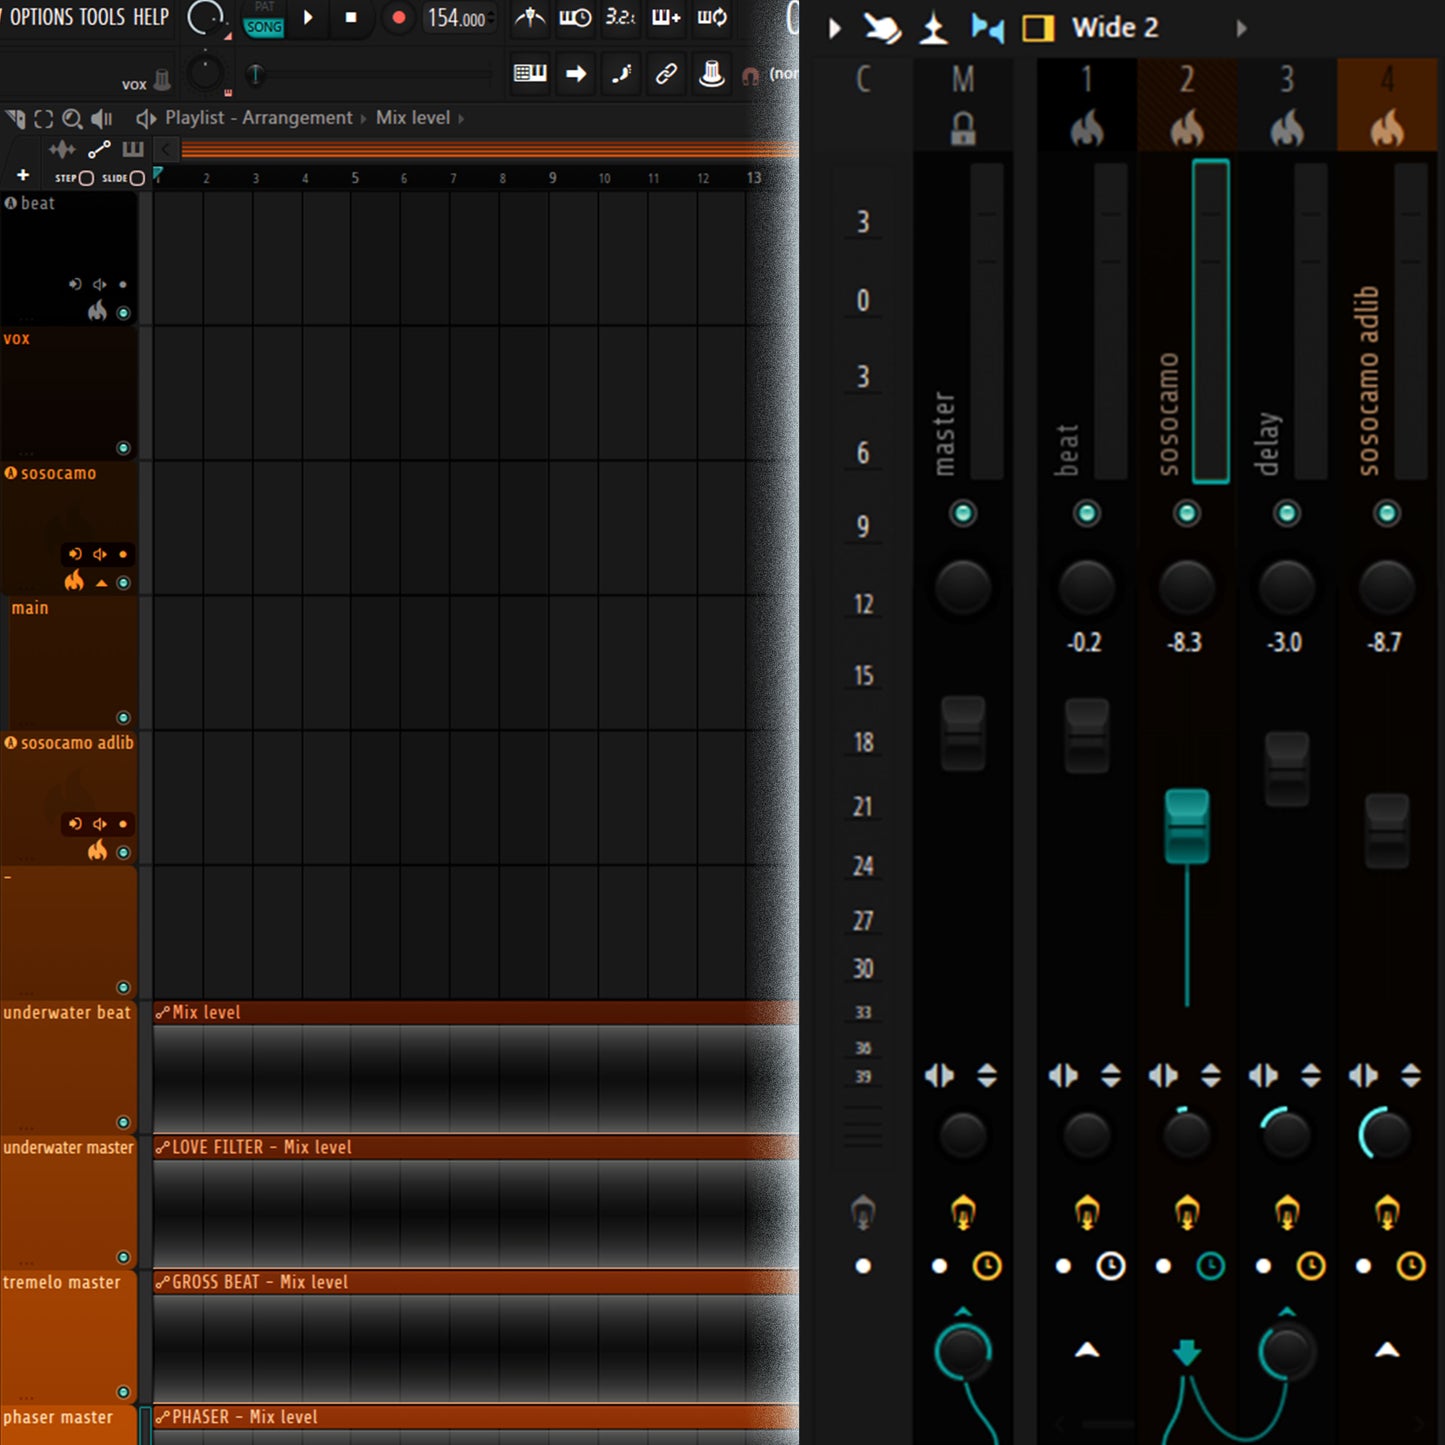The width and height of the screenshot is (1445, 1445).
Task: Toggle the overdub recording icon
Action: pos(666,17)
